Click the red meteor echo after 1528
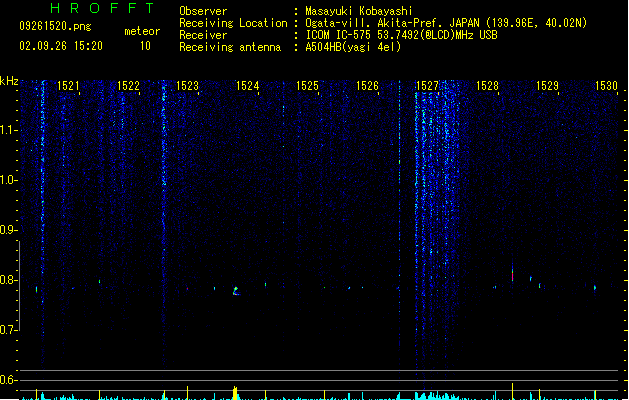The image size is (629, 400). click(x=512, y=275)
